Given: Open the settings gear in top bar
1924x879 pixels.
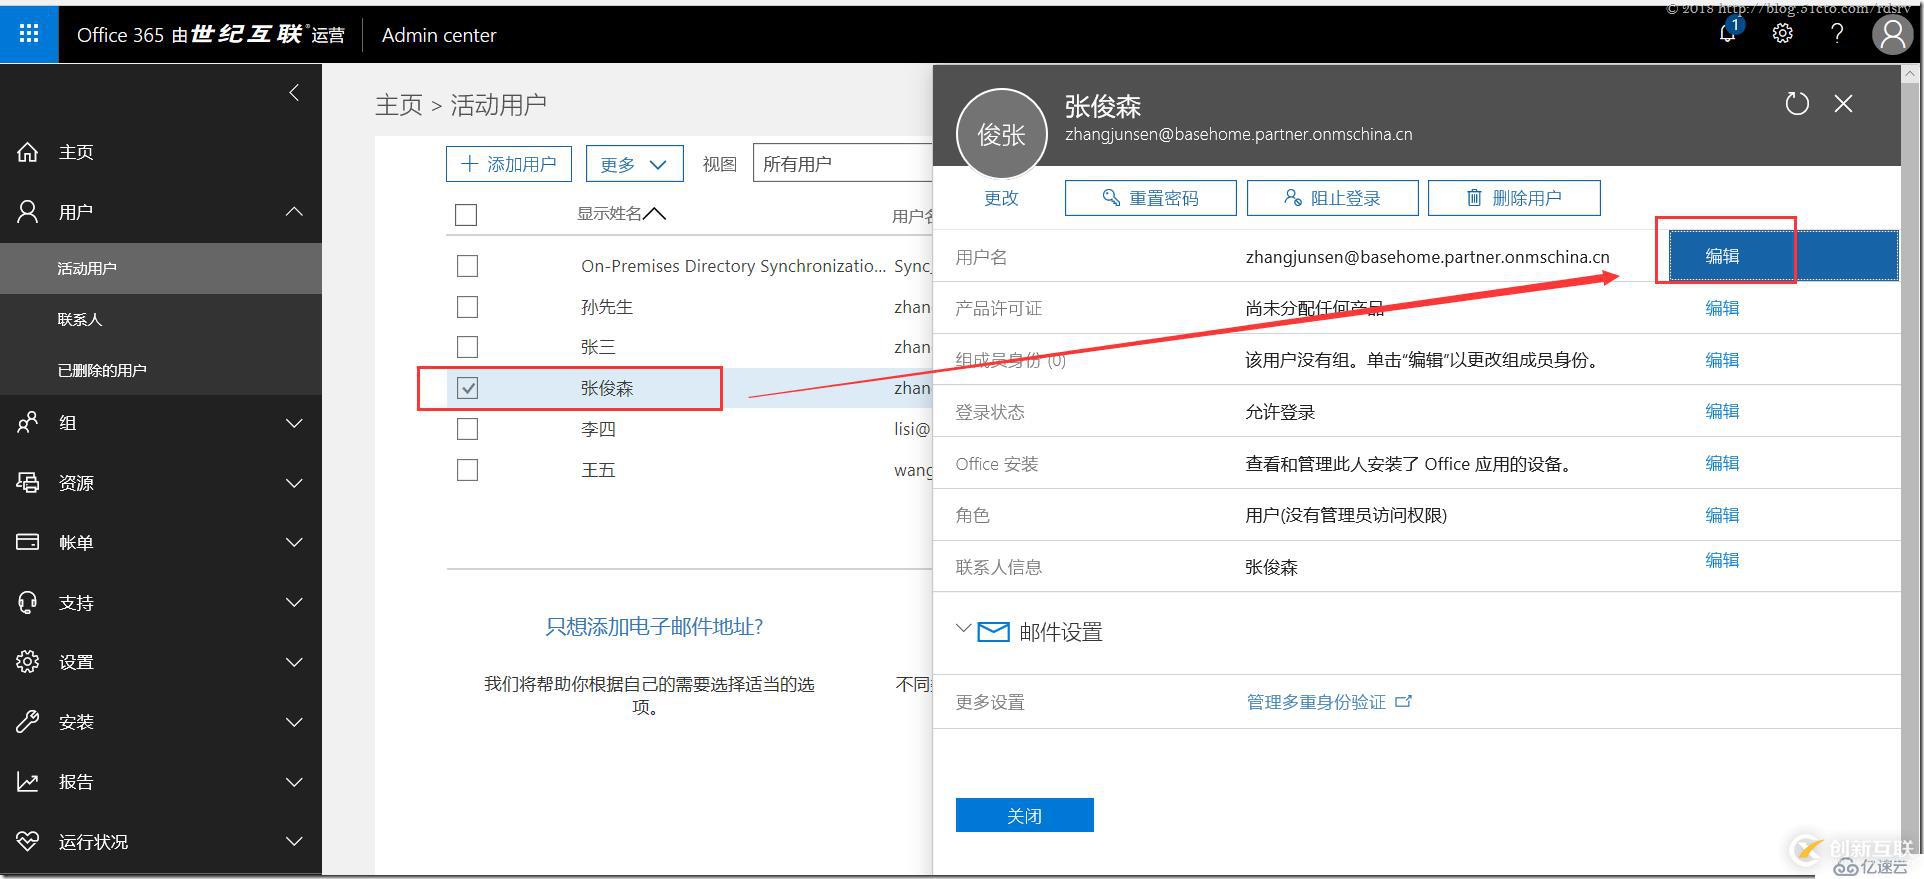Looking at the screenshot, I should click(1782, 33).
